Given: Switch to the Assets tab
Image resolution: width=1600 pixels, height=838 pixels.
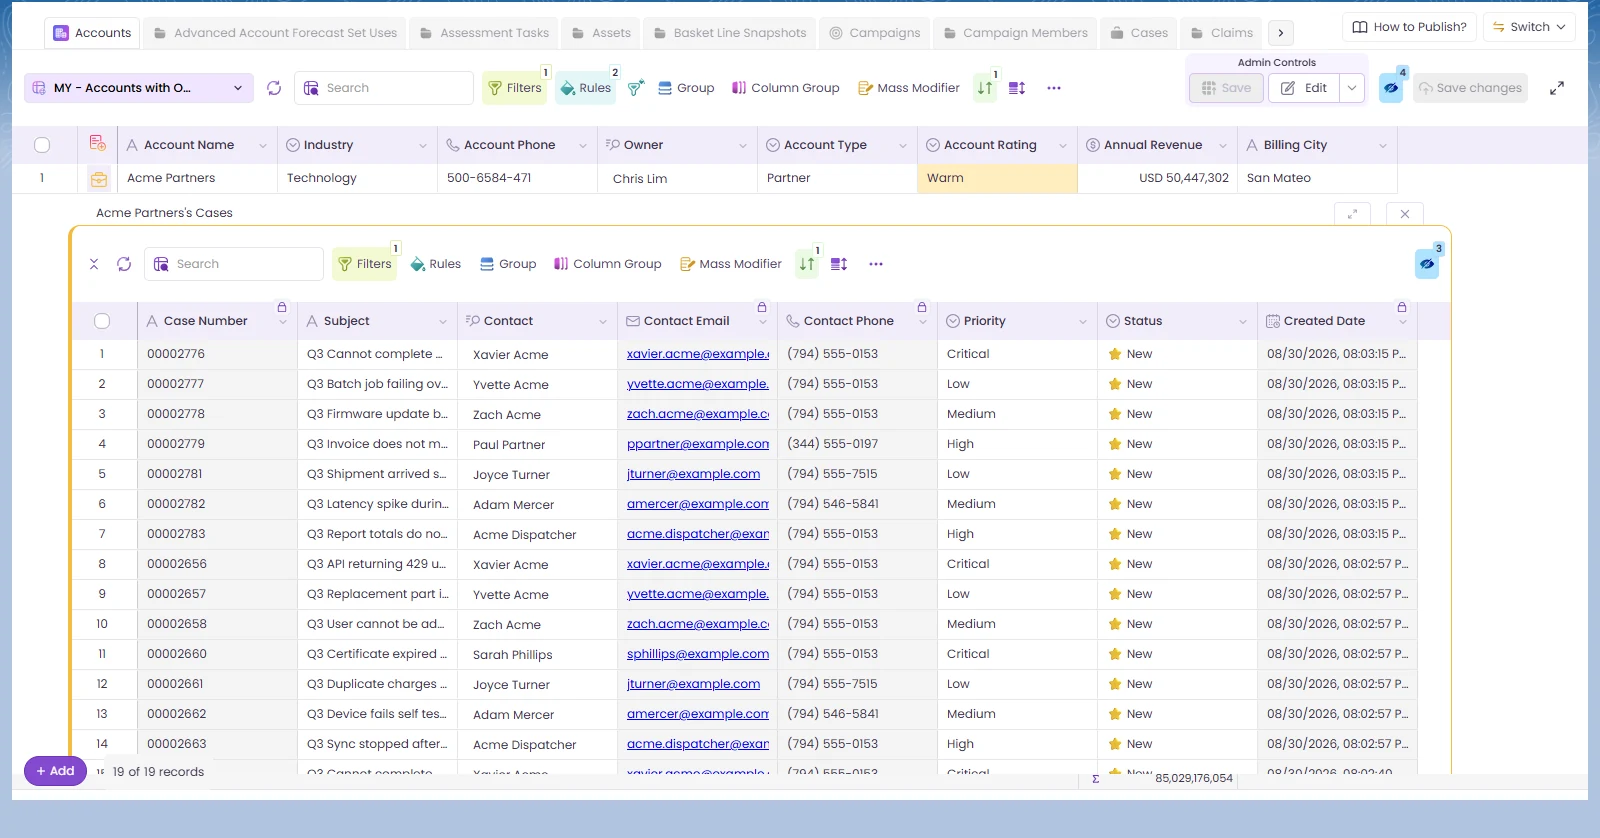Looking at the screenshot, I should pyautogui.click(x=601, y=33).
